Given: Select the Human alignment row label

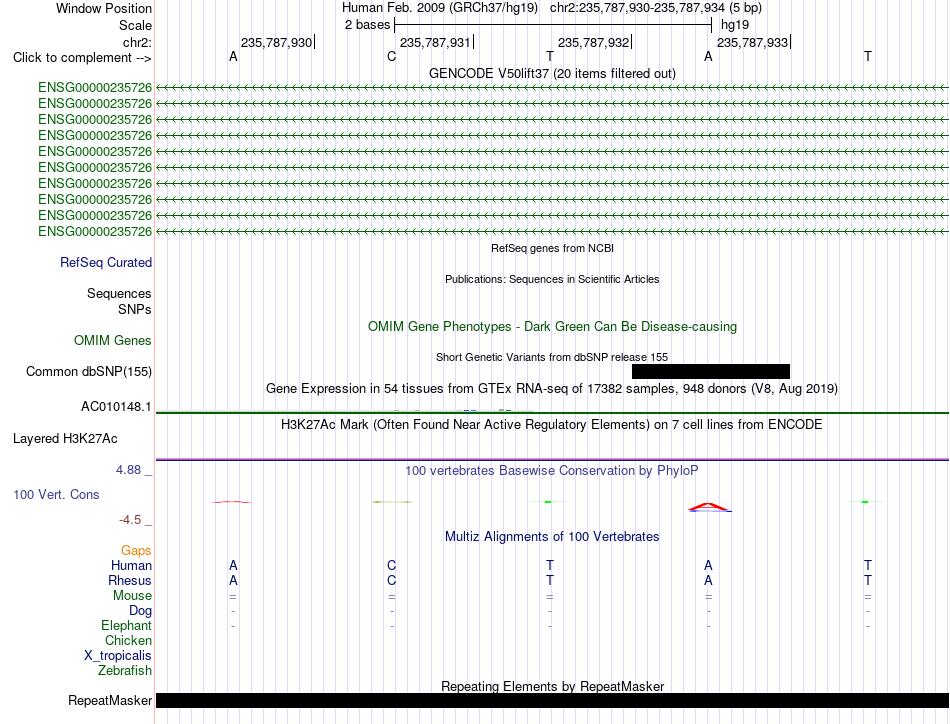Looking at the screenshot, I should pyautogui.click(x=131, y=565).
